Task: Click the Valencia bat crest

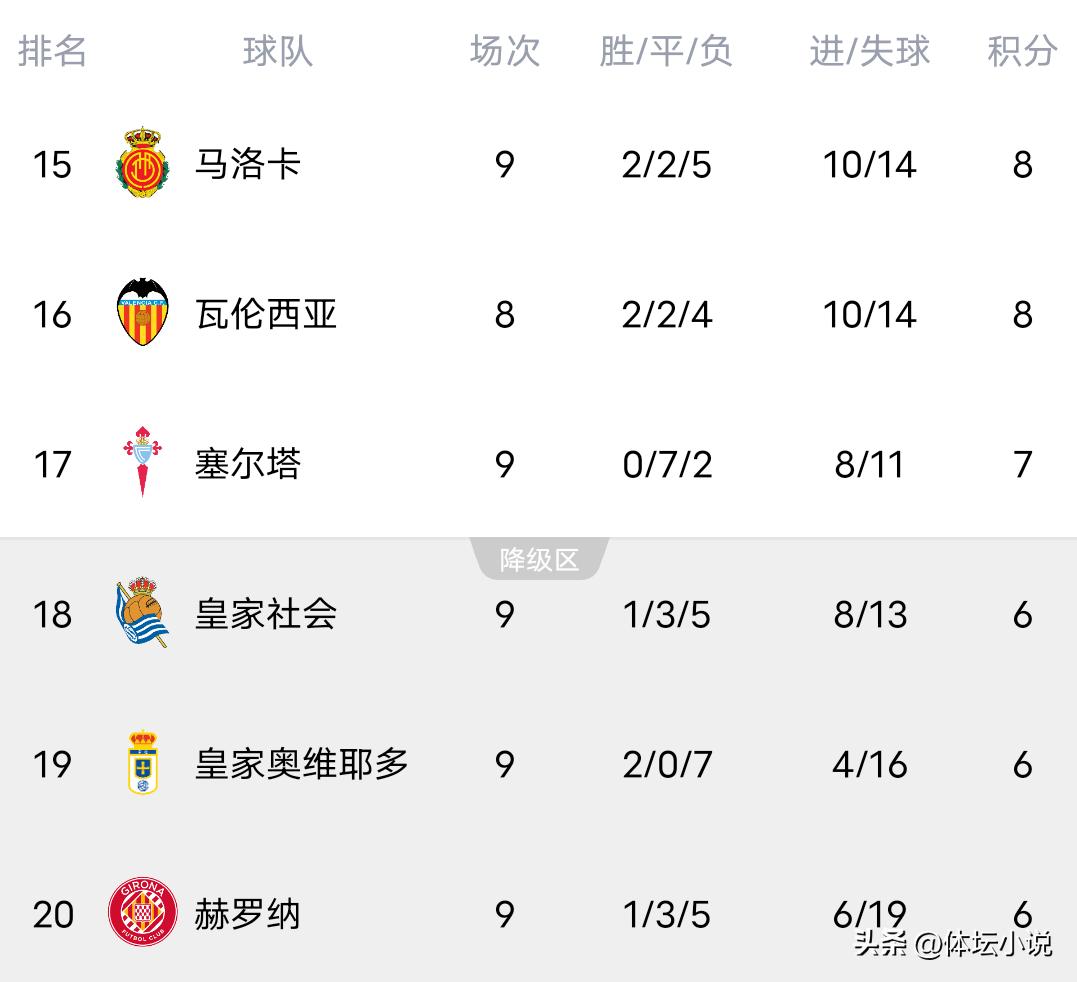Action: point(142,313)
